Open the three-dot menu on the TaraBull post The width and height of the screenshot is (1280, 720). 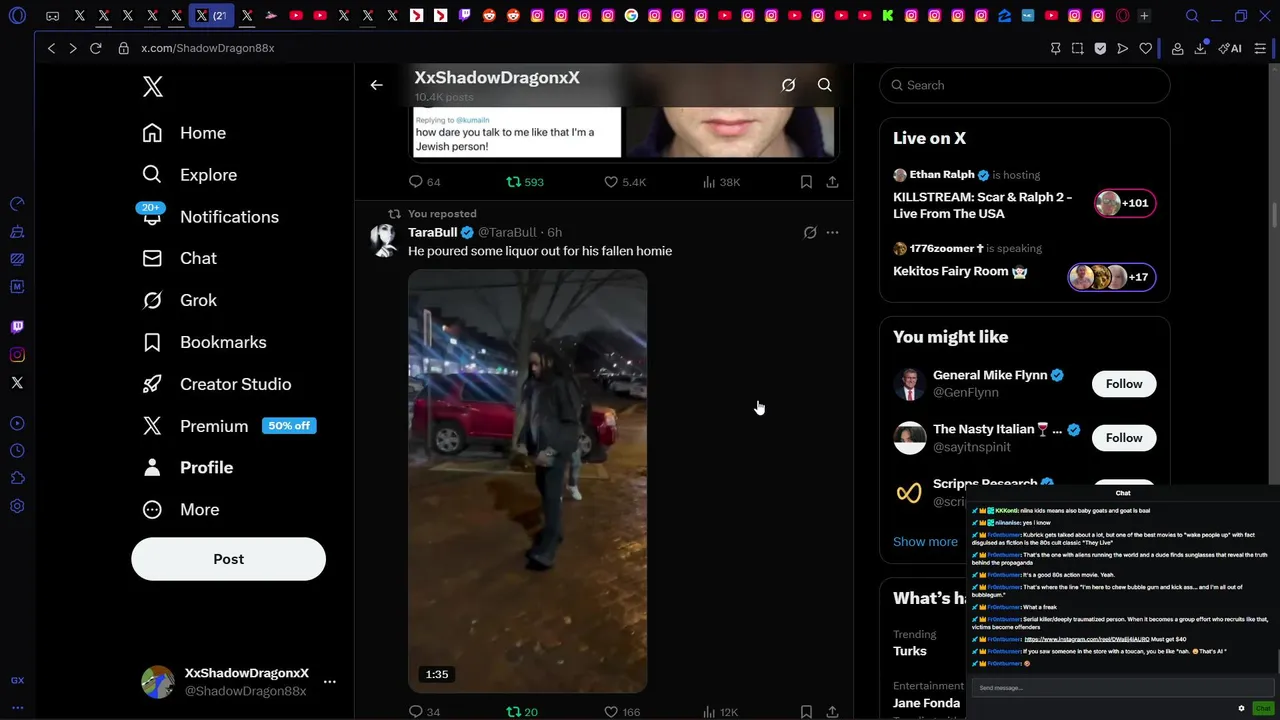(x=832, y=232)
